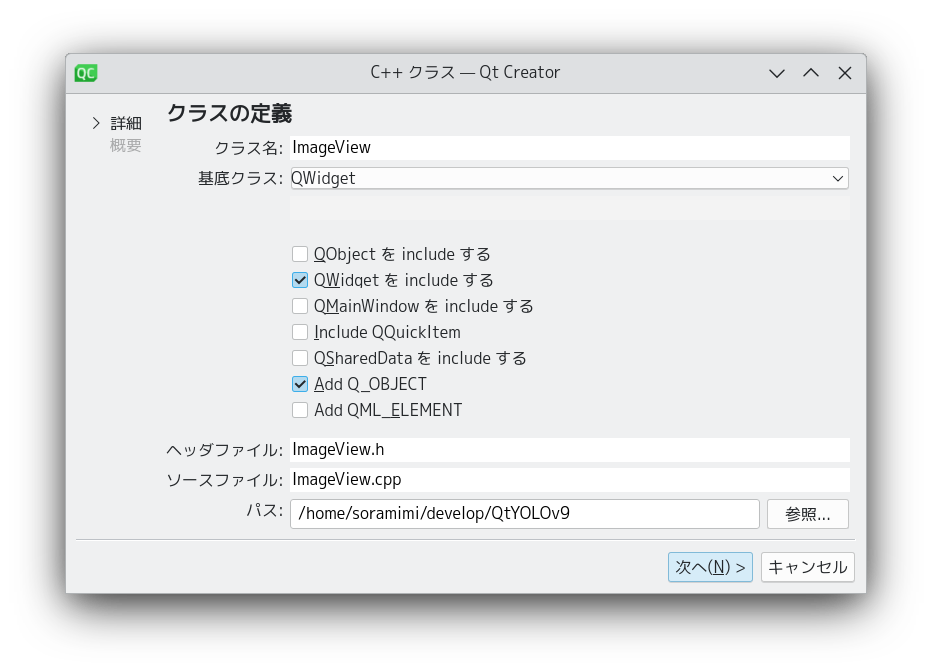Check the 'QSharedData を include する' option
Image resolution: width=933 pixels, height=672 pixels.
(300, 358)
